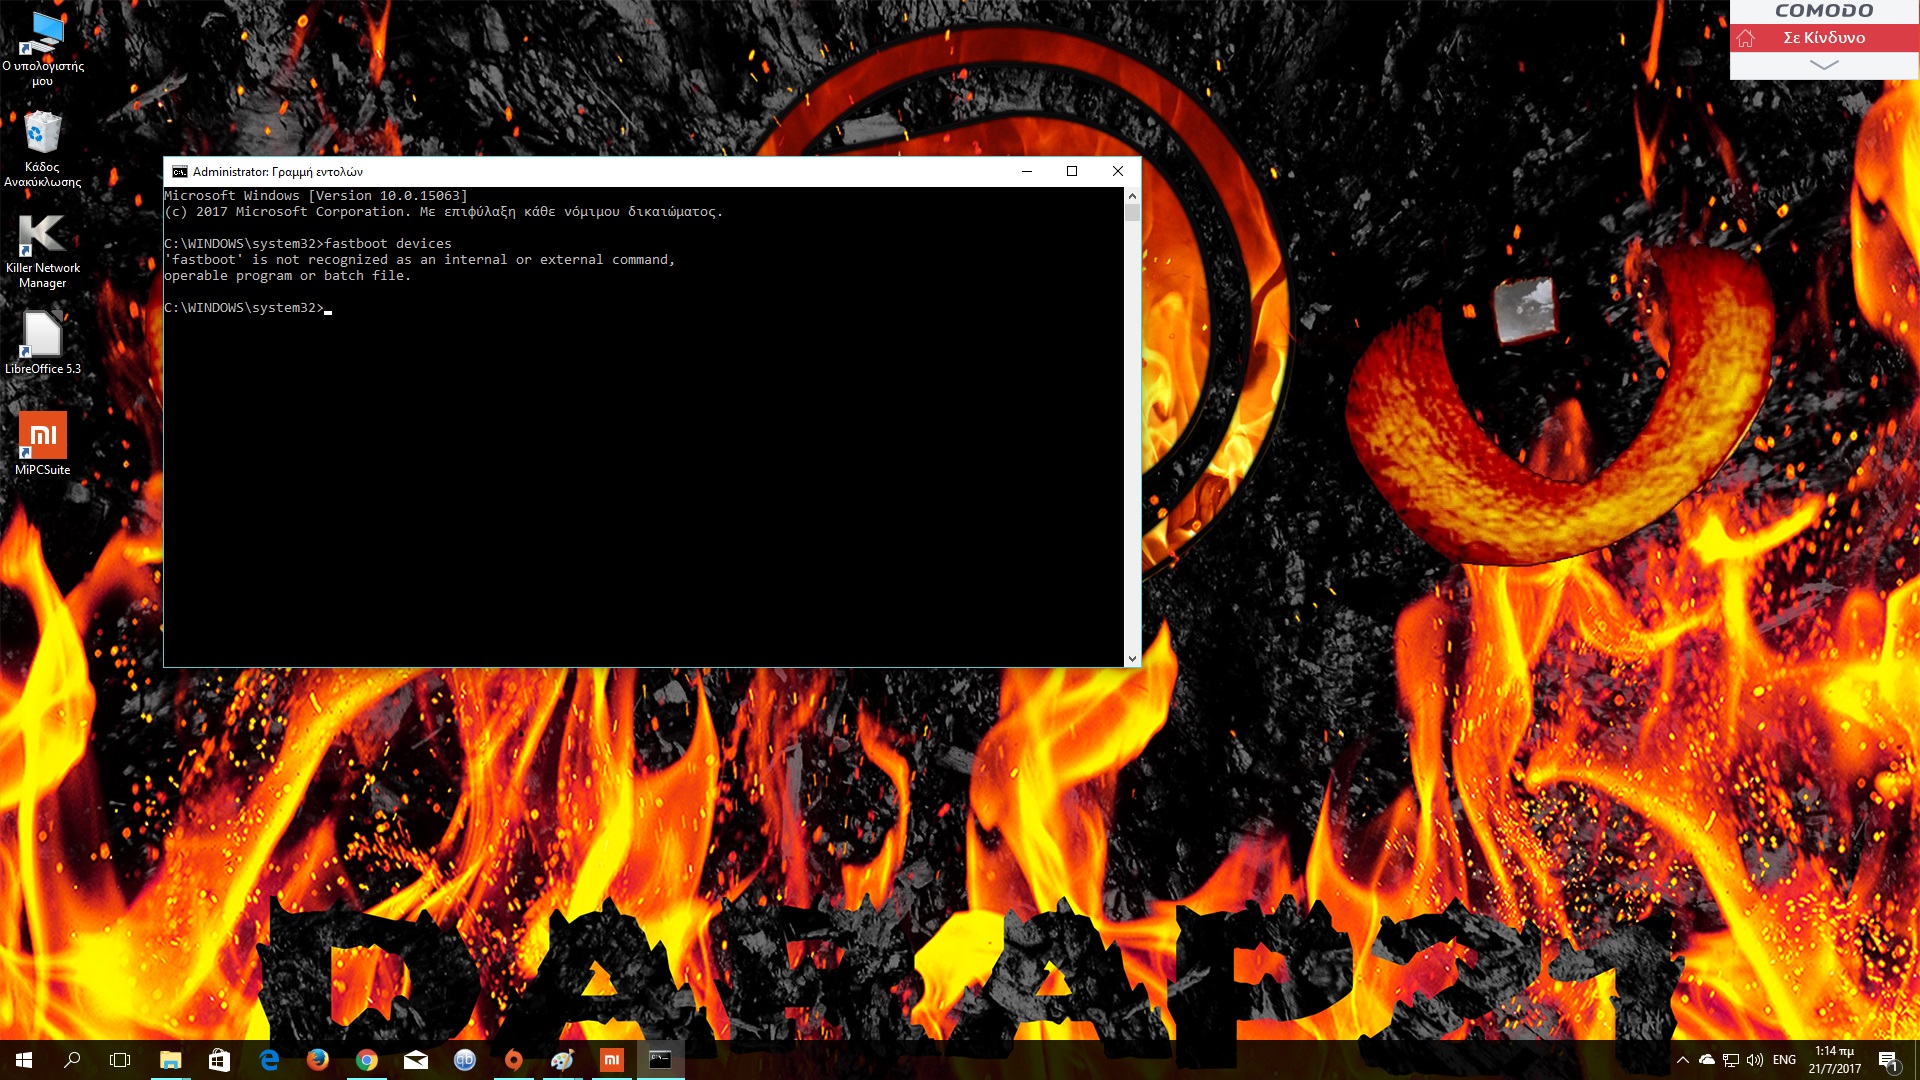Show hidden system tray icons

(x=1683, y=1060)
